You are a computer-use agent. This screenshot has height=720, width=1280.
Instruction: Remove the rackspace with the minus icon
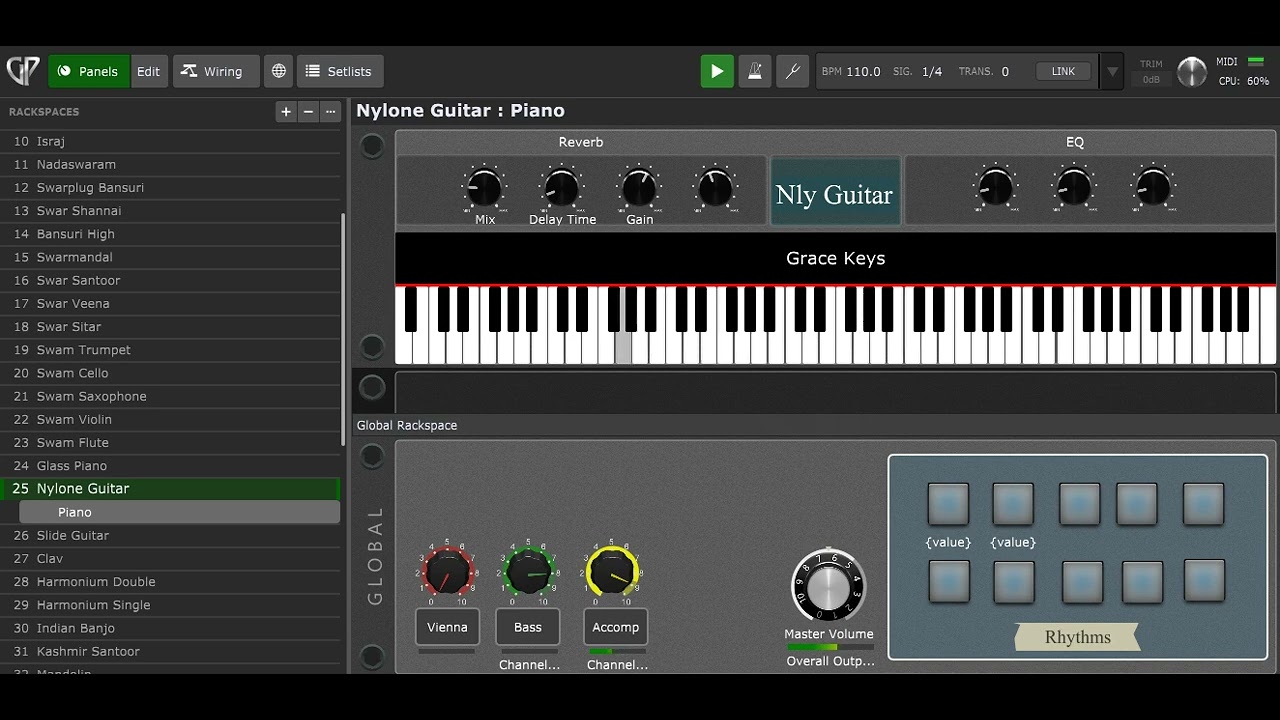(308, 112)
